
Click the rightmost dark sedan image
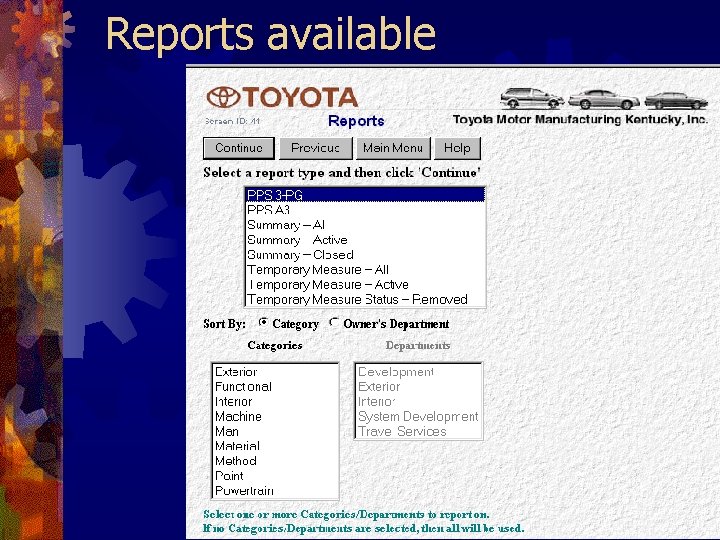click(x=676, y=101)
